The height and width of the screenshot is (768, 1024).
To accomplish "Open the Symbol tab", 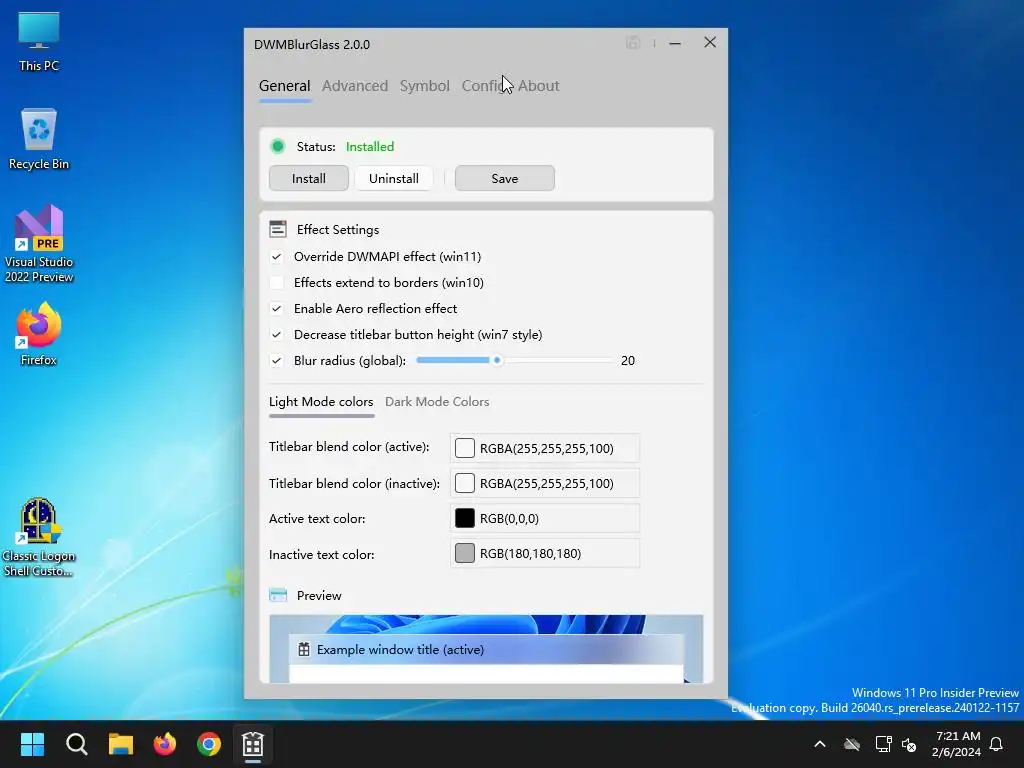I will 424,86.
